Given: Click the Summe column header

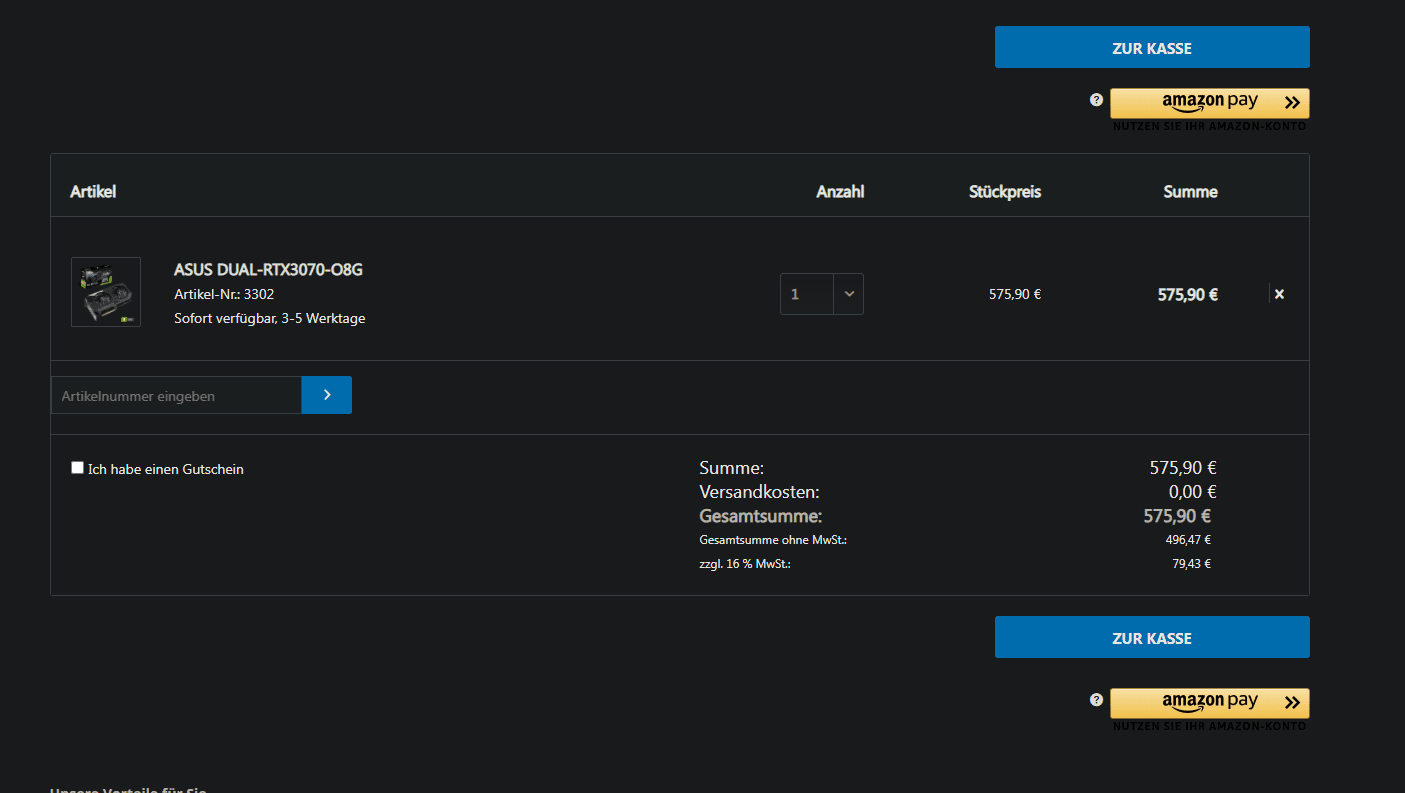Looking at the screenshot, I should (x=1190, y=191).
